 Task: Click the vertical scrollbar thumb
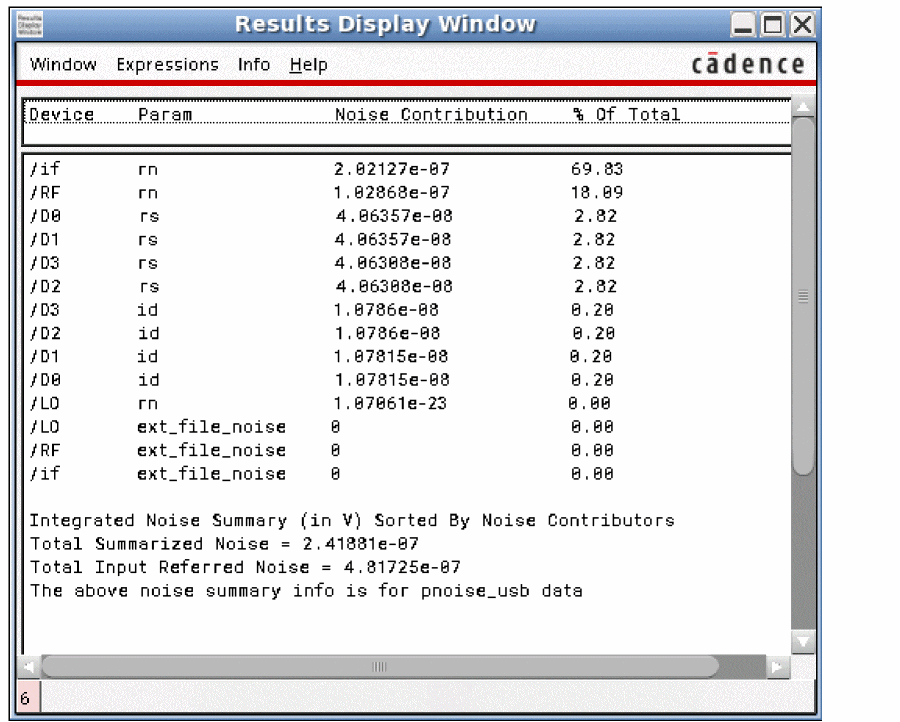pos(803,296)
